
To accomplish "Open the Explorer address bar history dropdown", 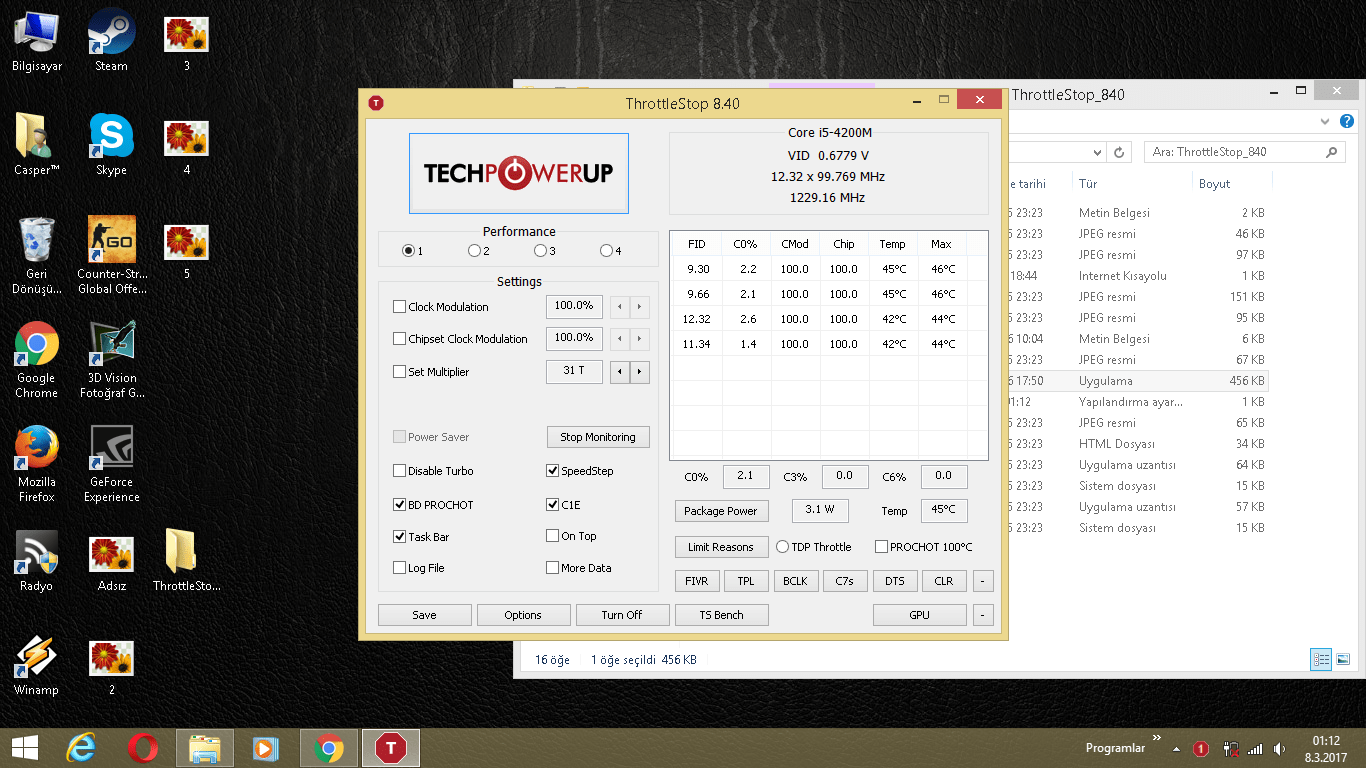I will [x=1097, y=152].
